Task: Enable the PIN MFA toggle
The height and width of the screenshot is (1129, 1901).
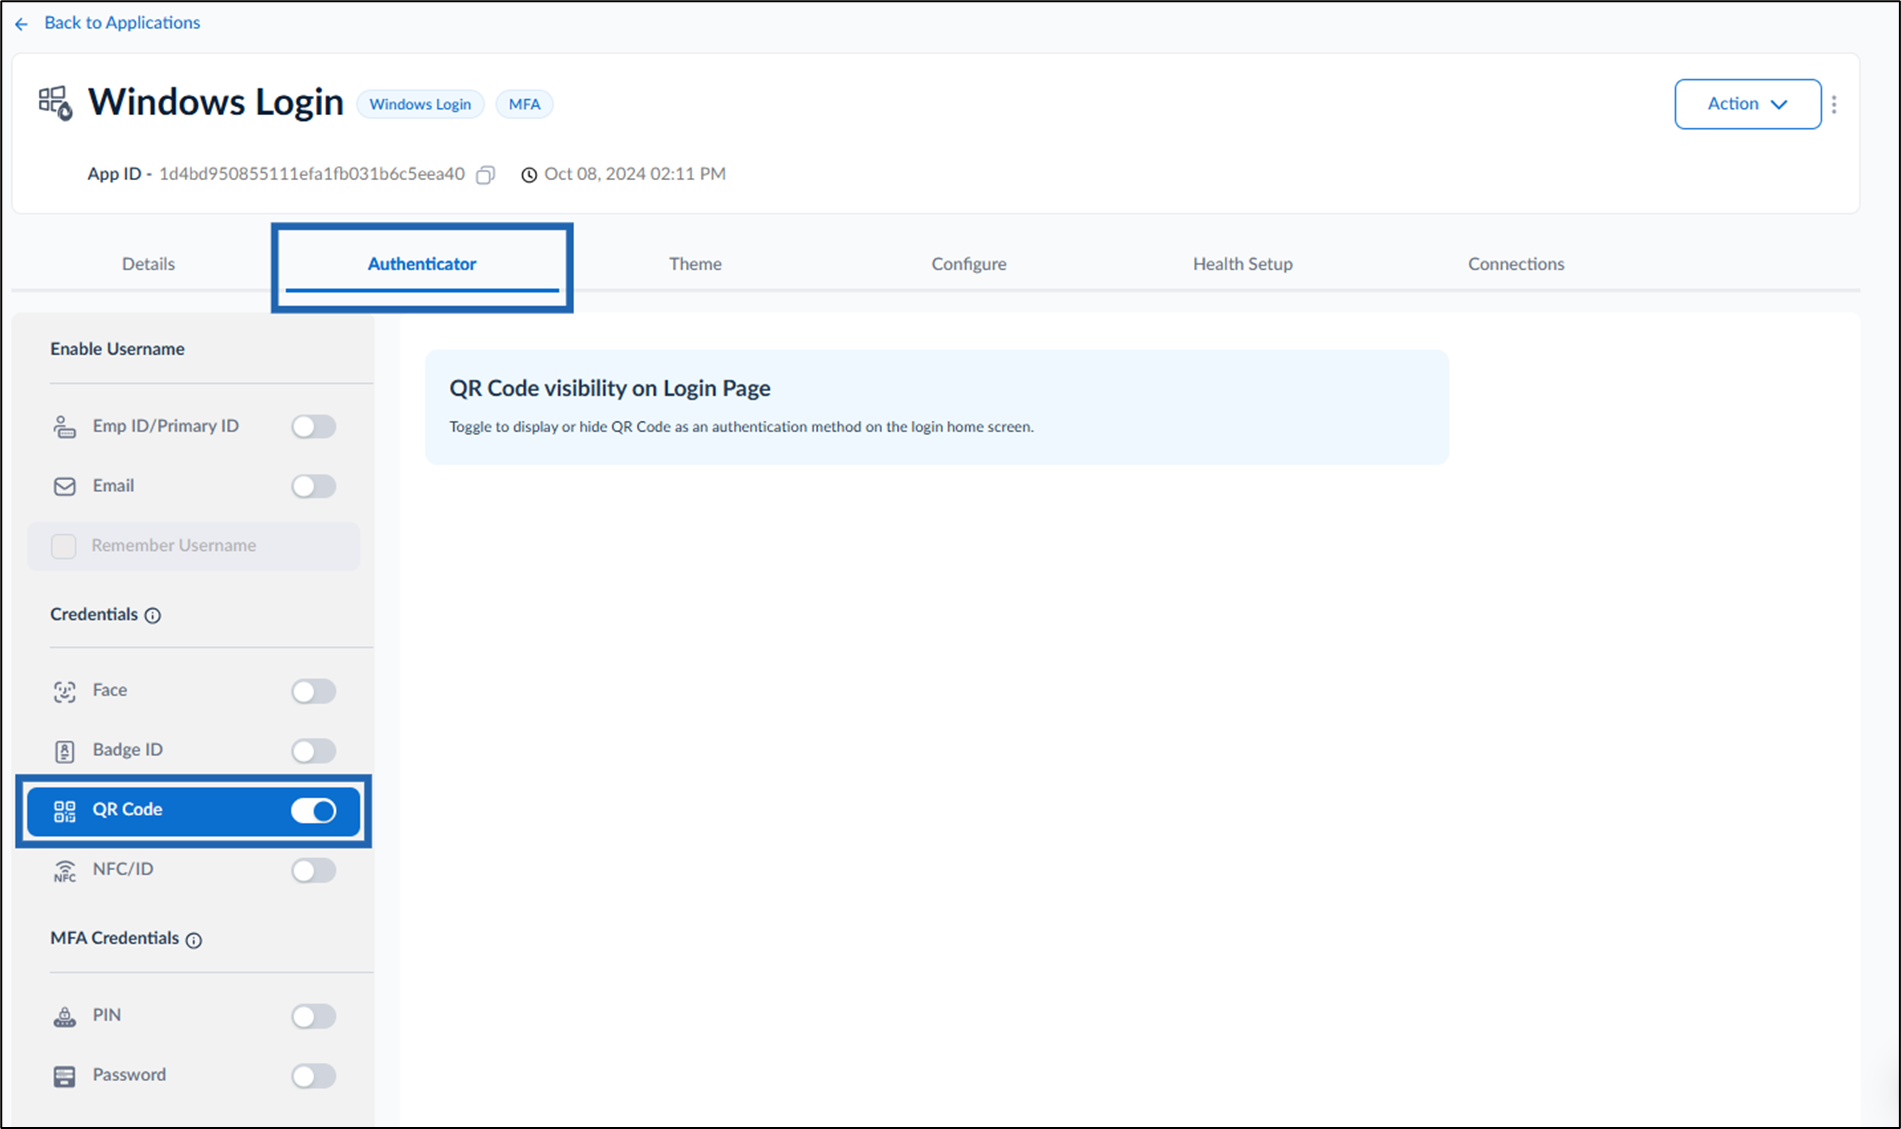Action: (x=314, y=1016)
